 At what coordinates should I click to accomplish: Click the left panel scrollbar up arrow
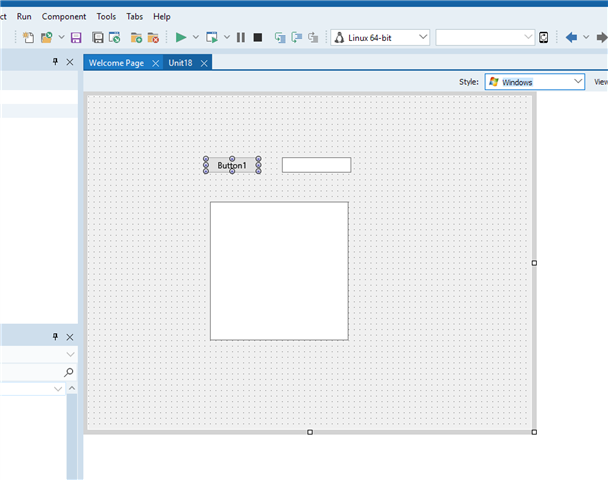point(72,388)
